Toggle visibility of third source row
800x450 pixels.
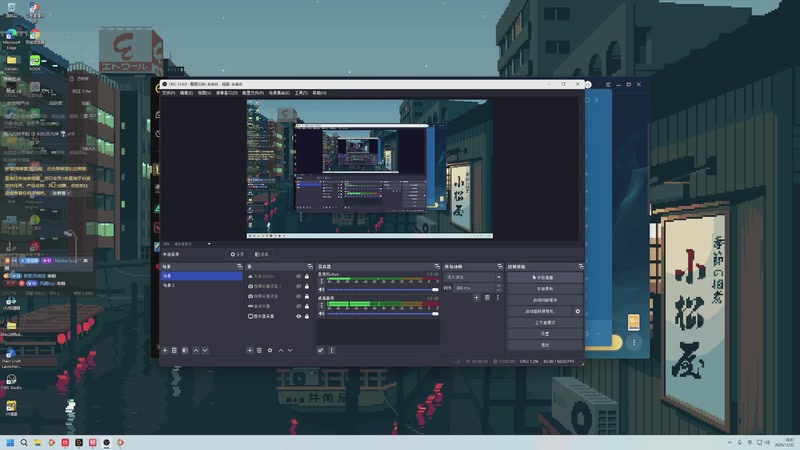298,296
